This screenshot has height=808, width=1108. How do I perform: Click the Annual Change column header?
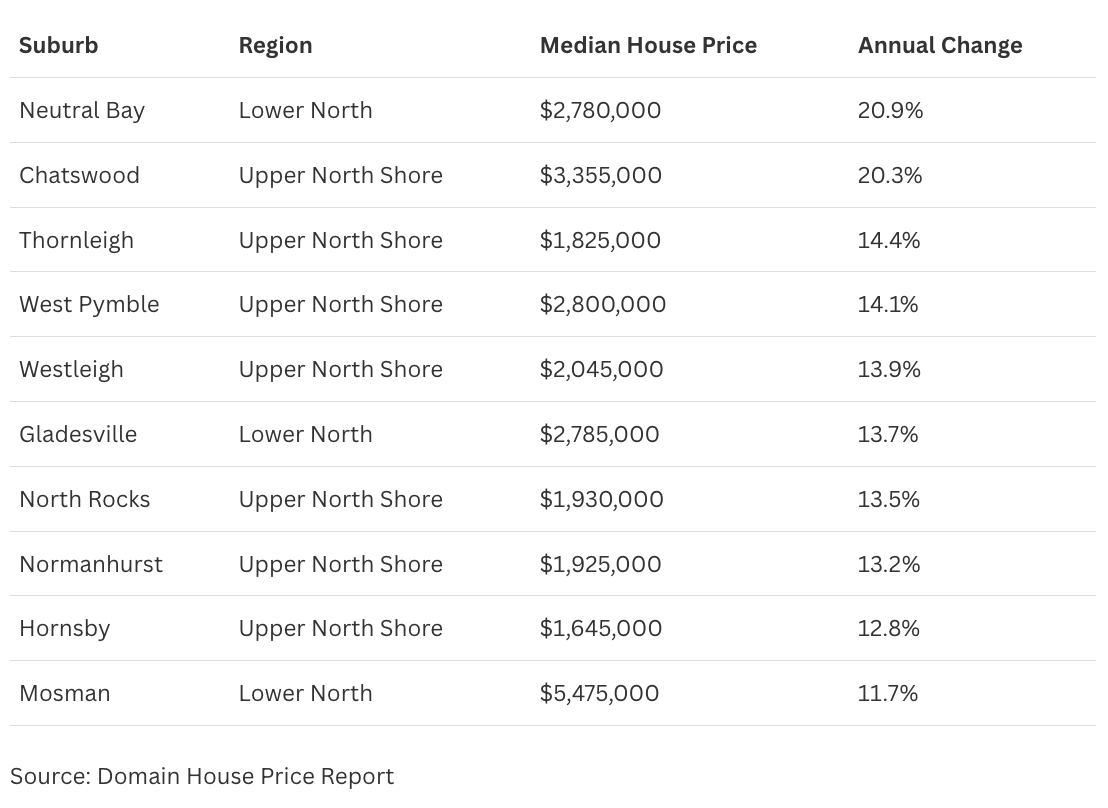pyautogui.click(x=939, y=45)
